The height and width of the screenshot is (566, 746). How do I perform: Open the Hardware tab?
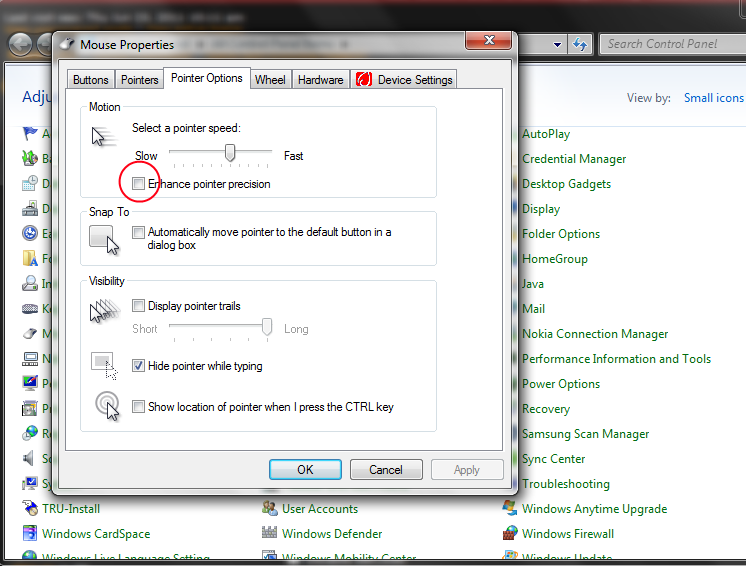[320, 80]
